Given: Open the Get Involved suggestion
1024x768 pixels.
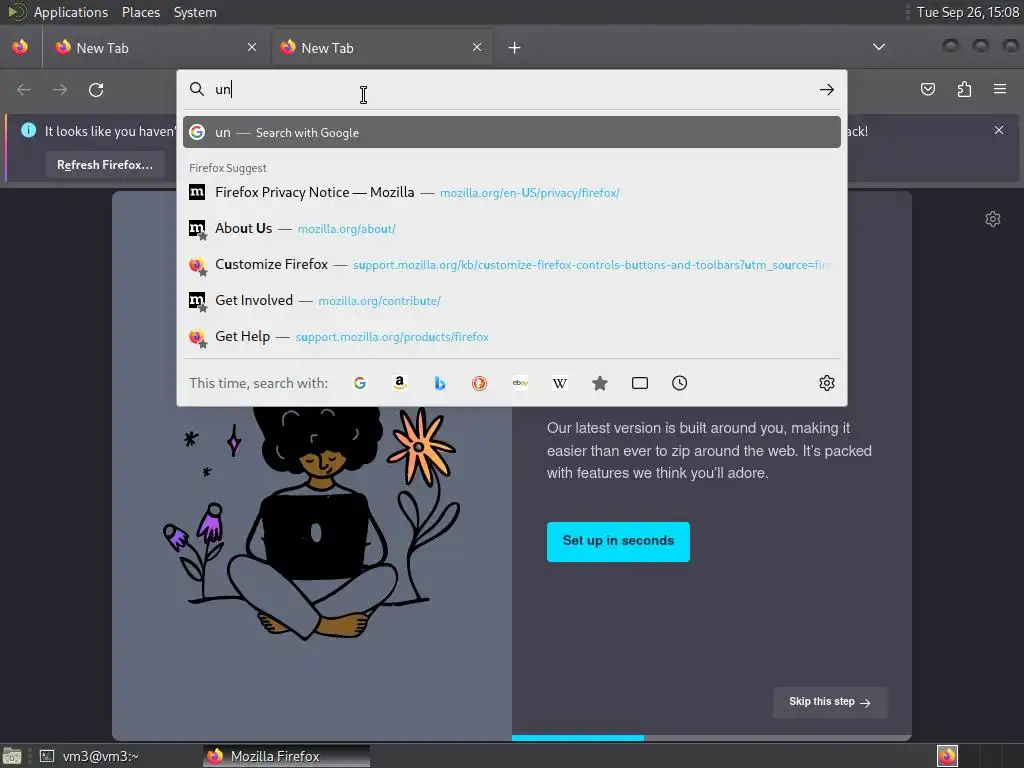Looking at the screenshot, I should (512, 300).
